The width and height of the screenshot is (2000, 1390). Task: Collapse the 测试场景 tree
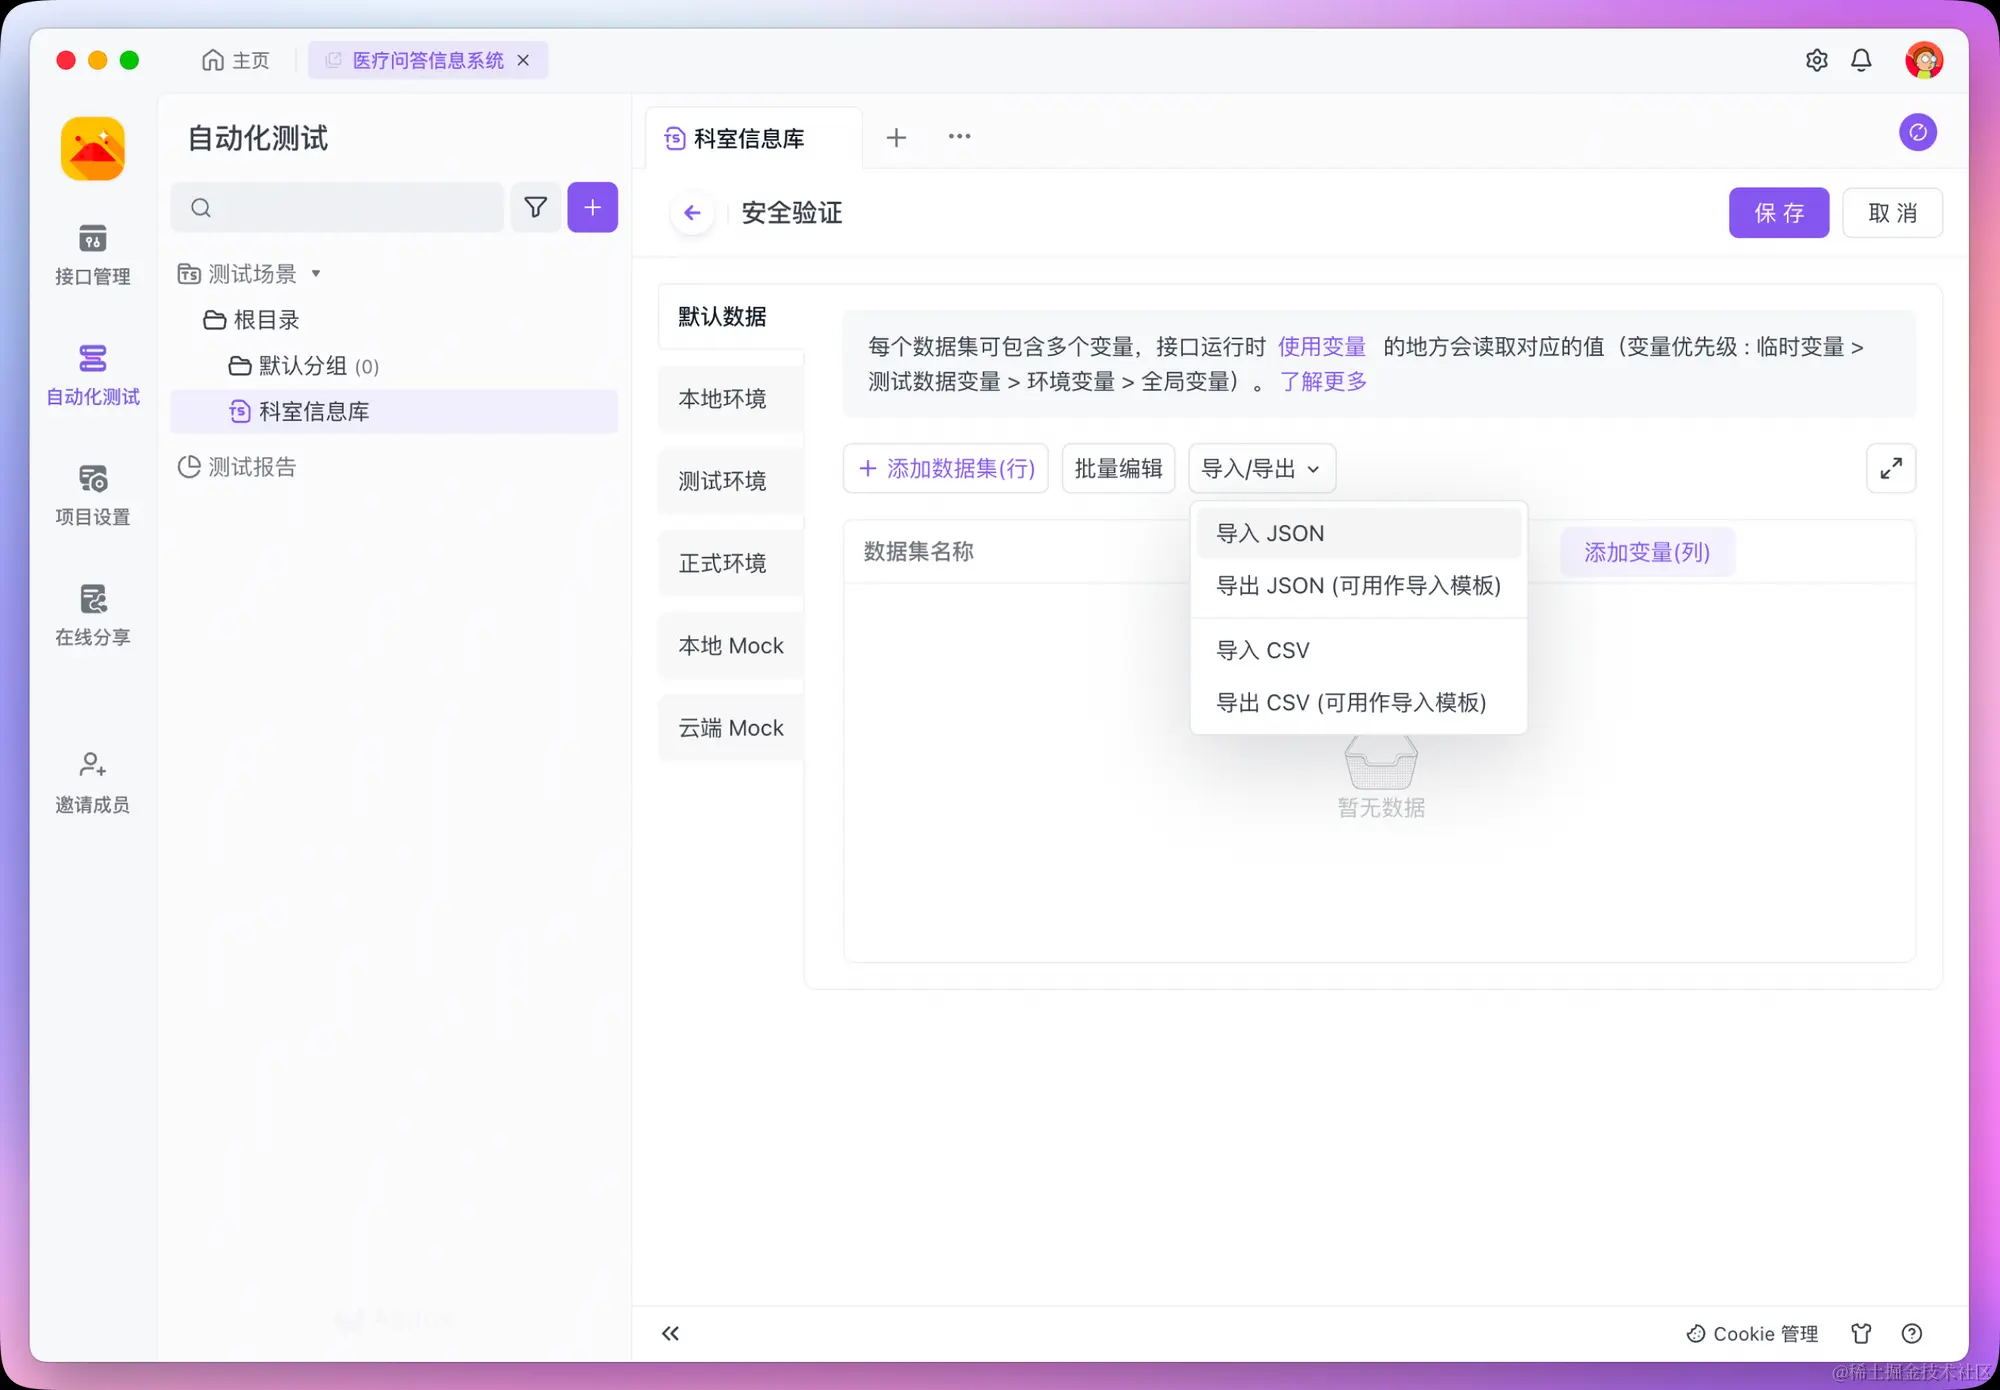click(x=316, y=273)
